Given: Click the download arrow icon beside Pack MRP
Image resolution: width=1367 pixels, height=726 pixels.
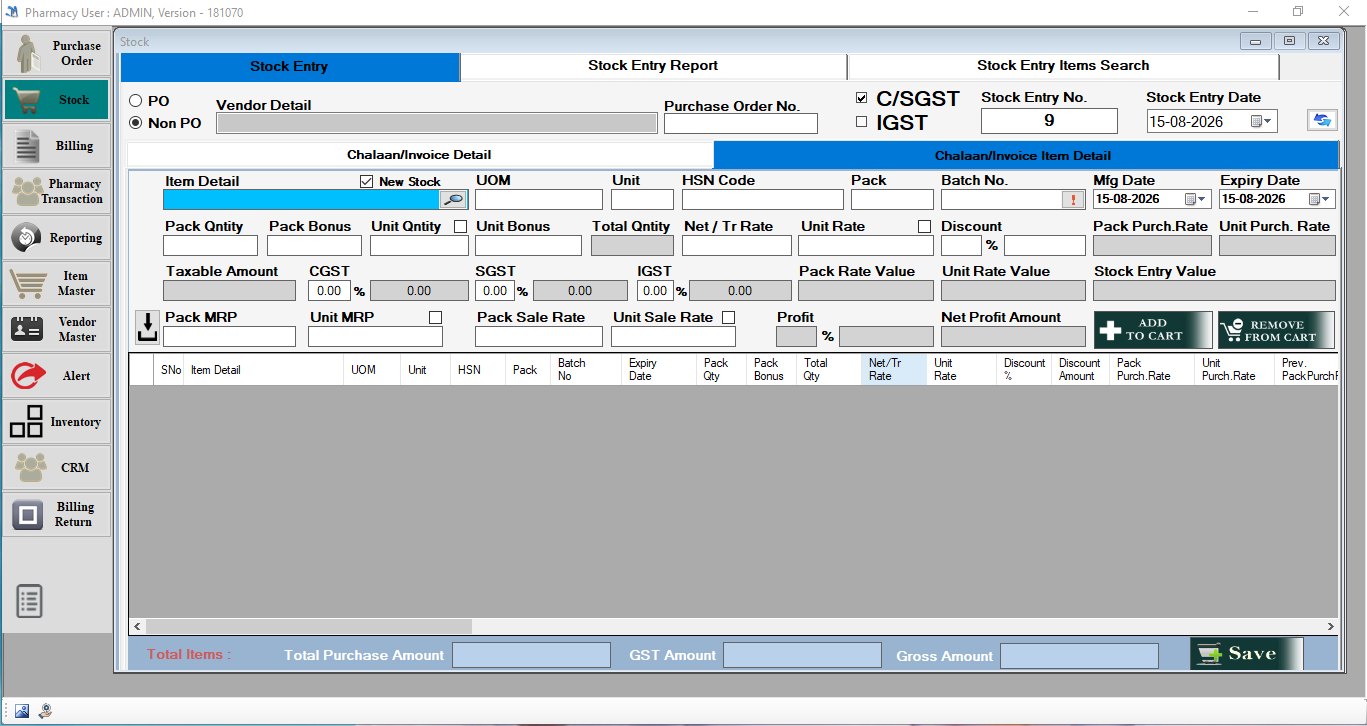Looking at the screenshot, I should (x=147, y=327).
